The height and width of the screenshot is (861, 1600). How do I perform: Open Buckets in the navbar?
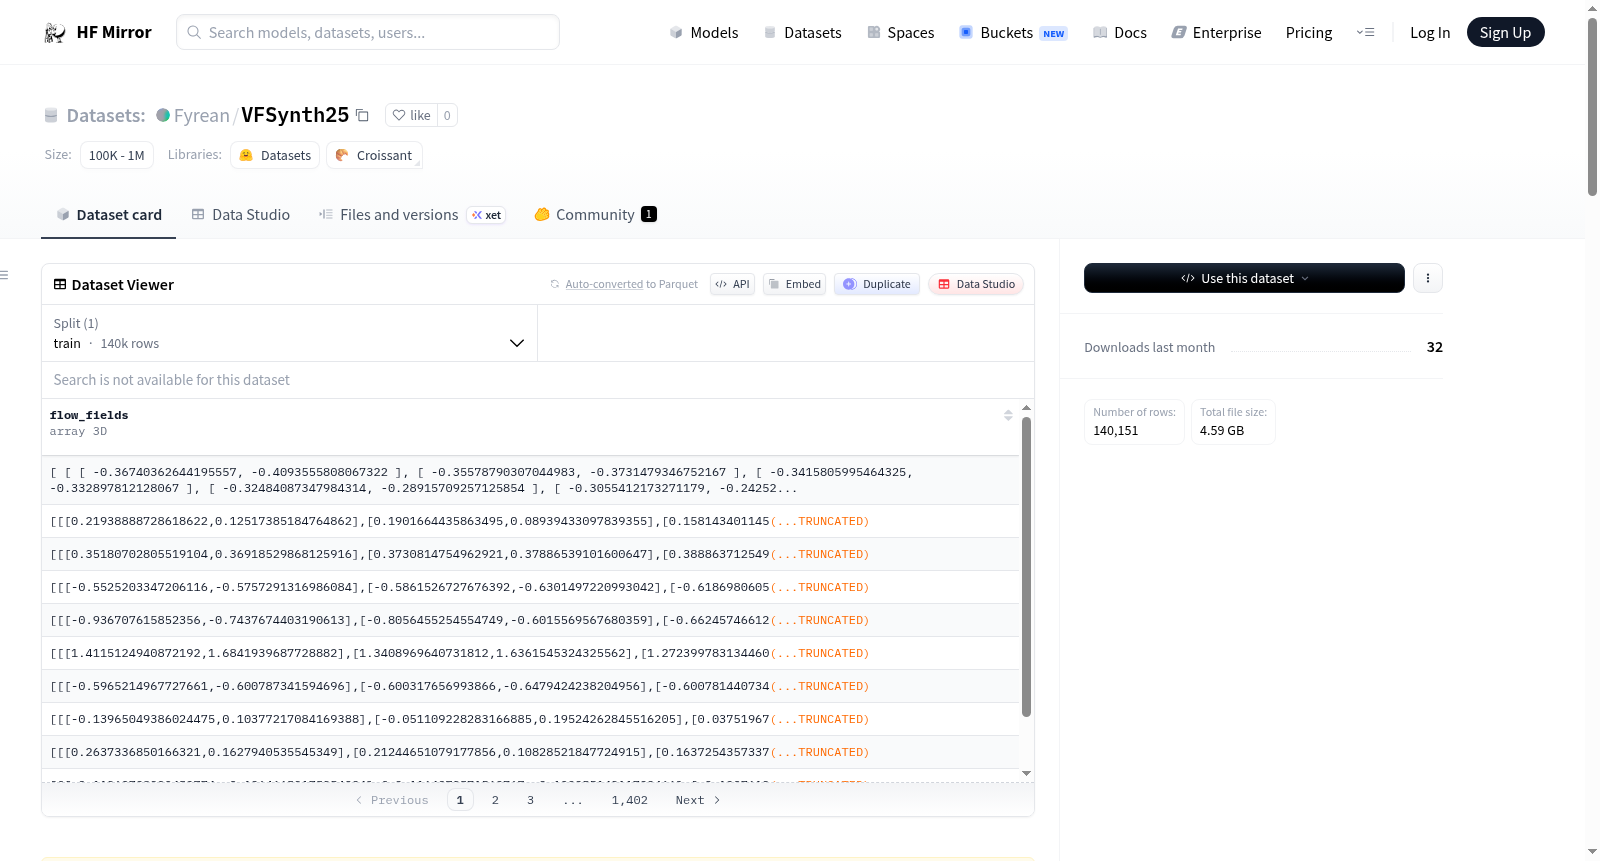(x=1013, y=33)
